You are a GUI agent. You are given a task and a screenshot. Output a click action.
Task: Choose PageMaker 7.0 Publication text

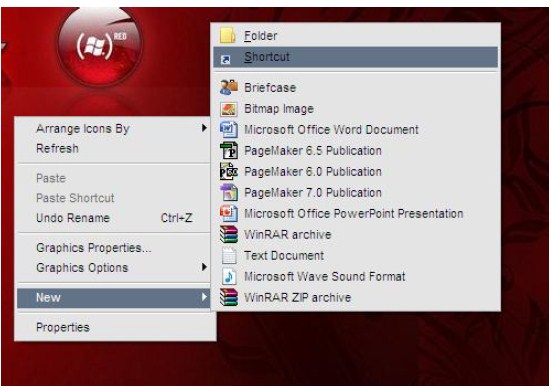pos(313,193)
